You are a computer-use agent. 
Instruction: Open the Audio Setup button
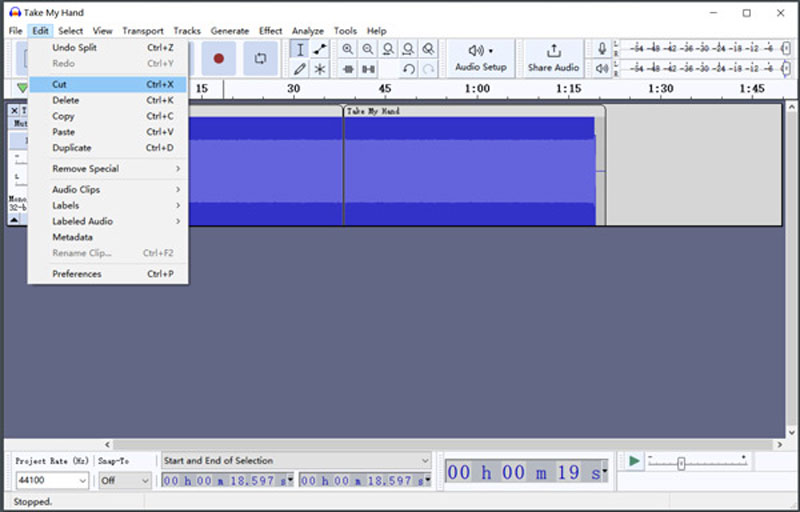click(x=481, y=58)
